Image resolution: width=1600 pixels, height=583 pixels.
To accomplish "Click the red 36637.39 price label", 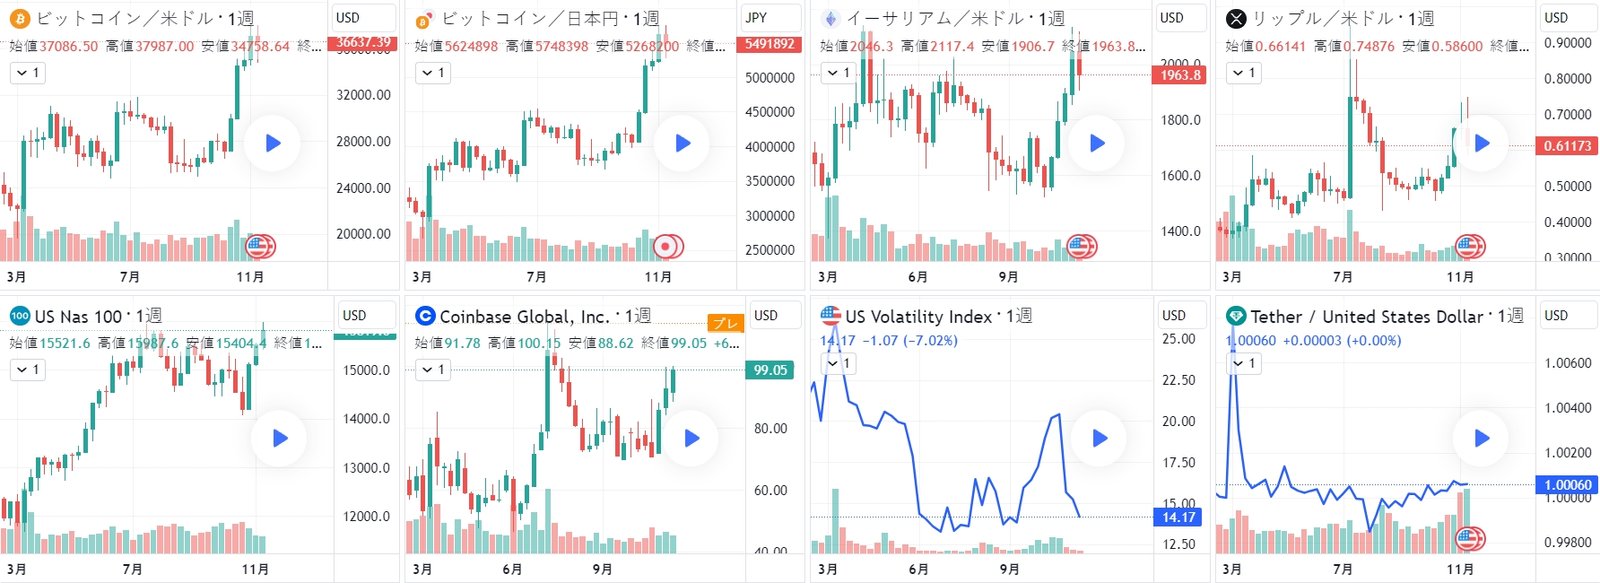I will coord(362,43).
